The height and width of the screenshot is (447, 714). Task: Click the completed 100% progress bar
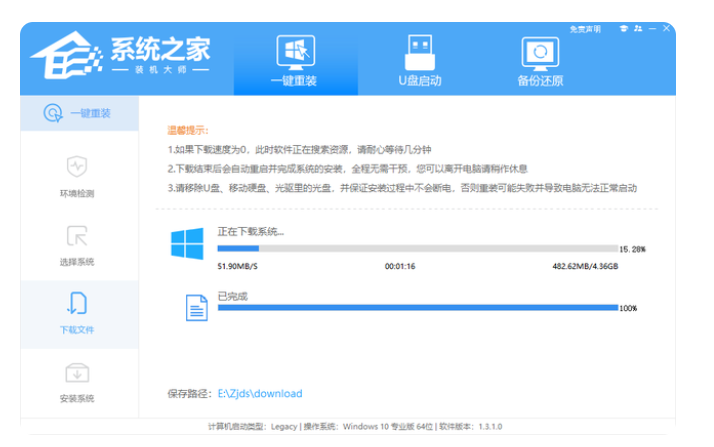click(x=417, y=307)
